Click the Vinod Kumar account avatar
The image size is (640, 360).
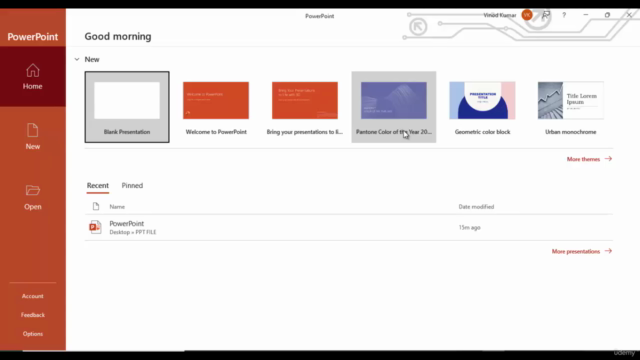click(x=527, y=15)
